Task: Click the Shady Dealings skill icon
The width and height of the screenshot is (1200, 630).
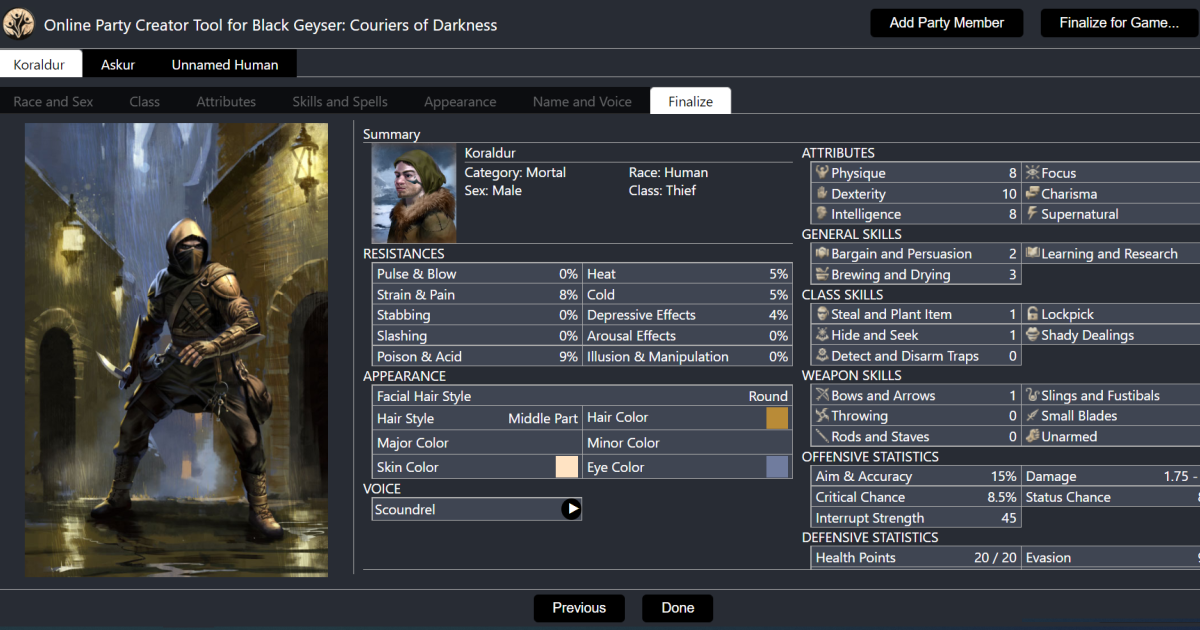Action: (1032, 335)
